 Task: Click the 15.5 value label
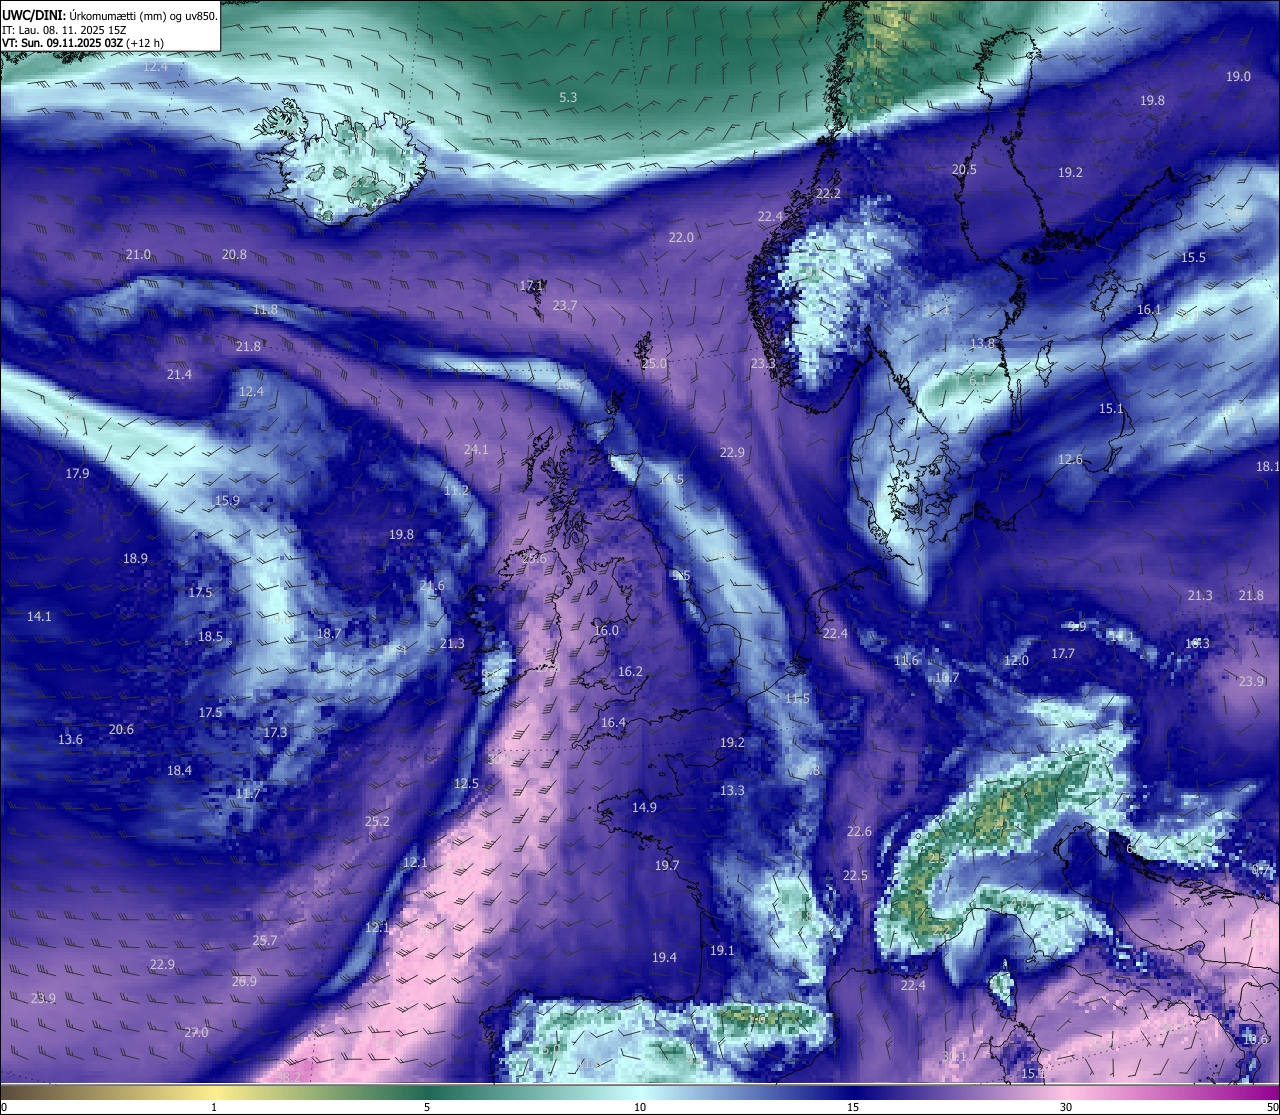[x=1193, y=257]
